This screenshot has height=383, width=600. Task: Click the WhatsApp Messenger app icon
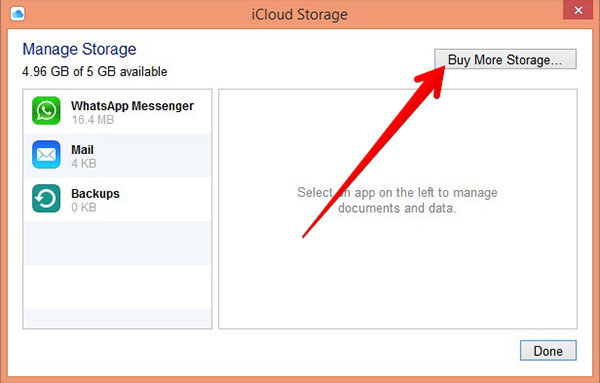click(x=46, y=111)
